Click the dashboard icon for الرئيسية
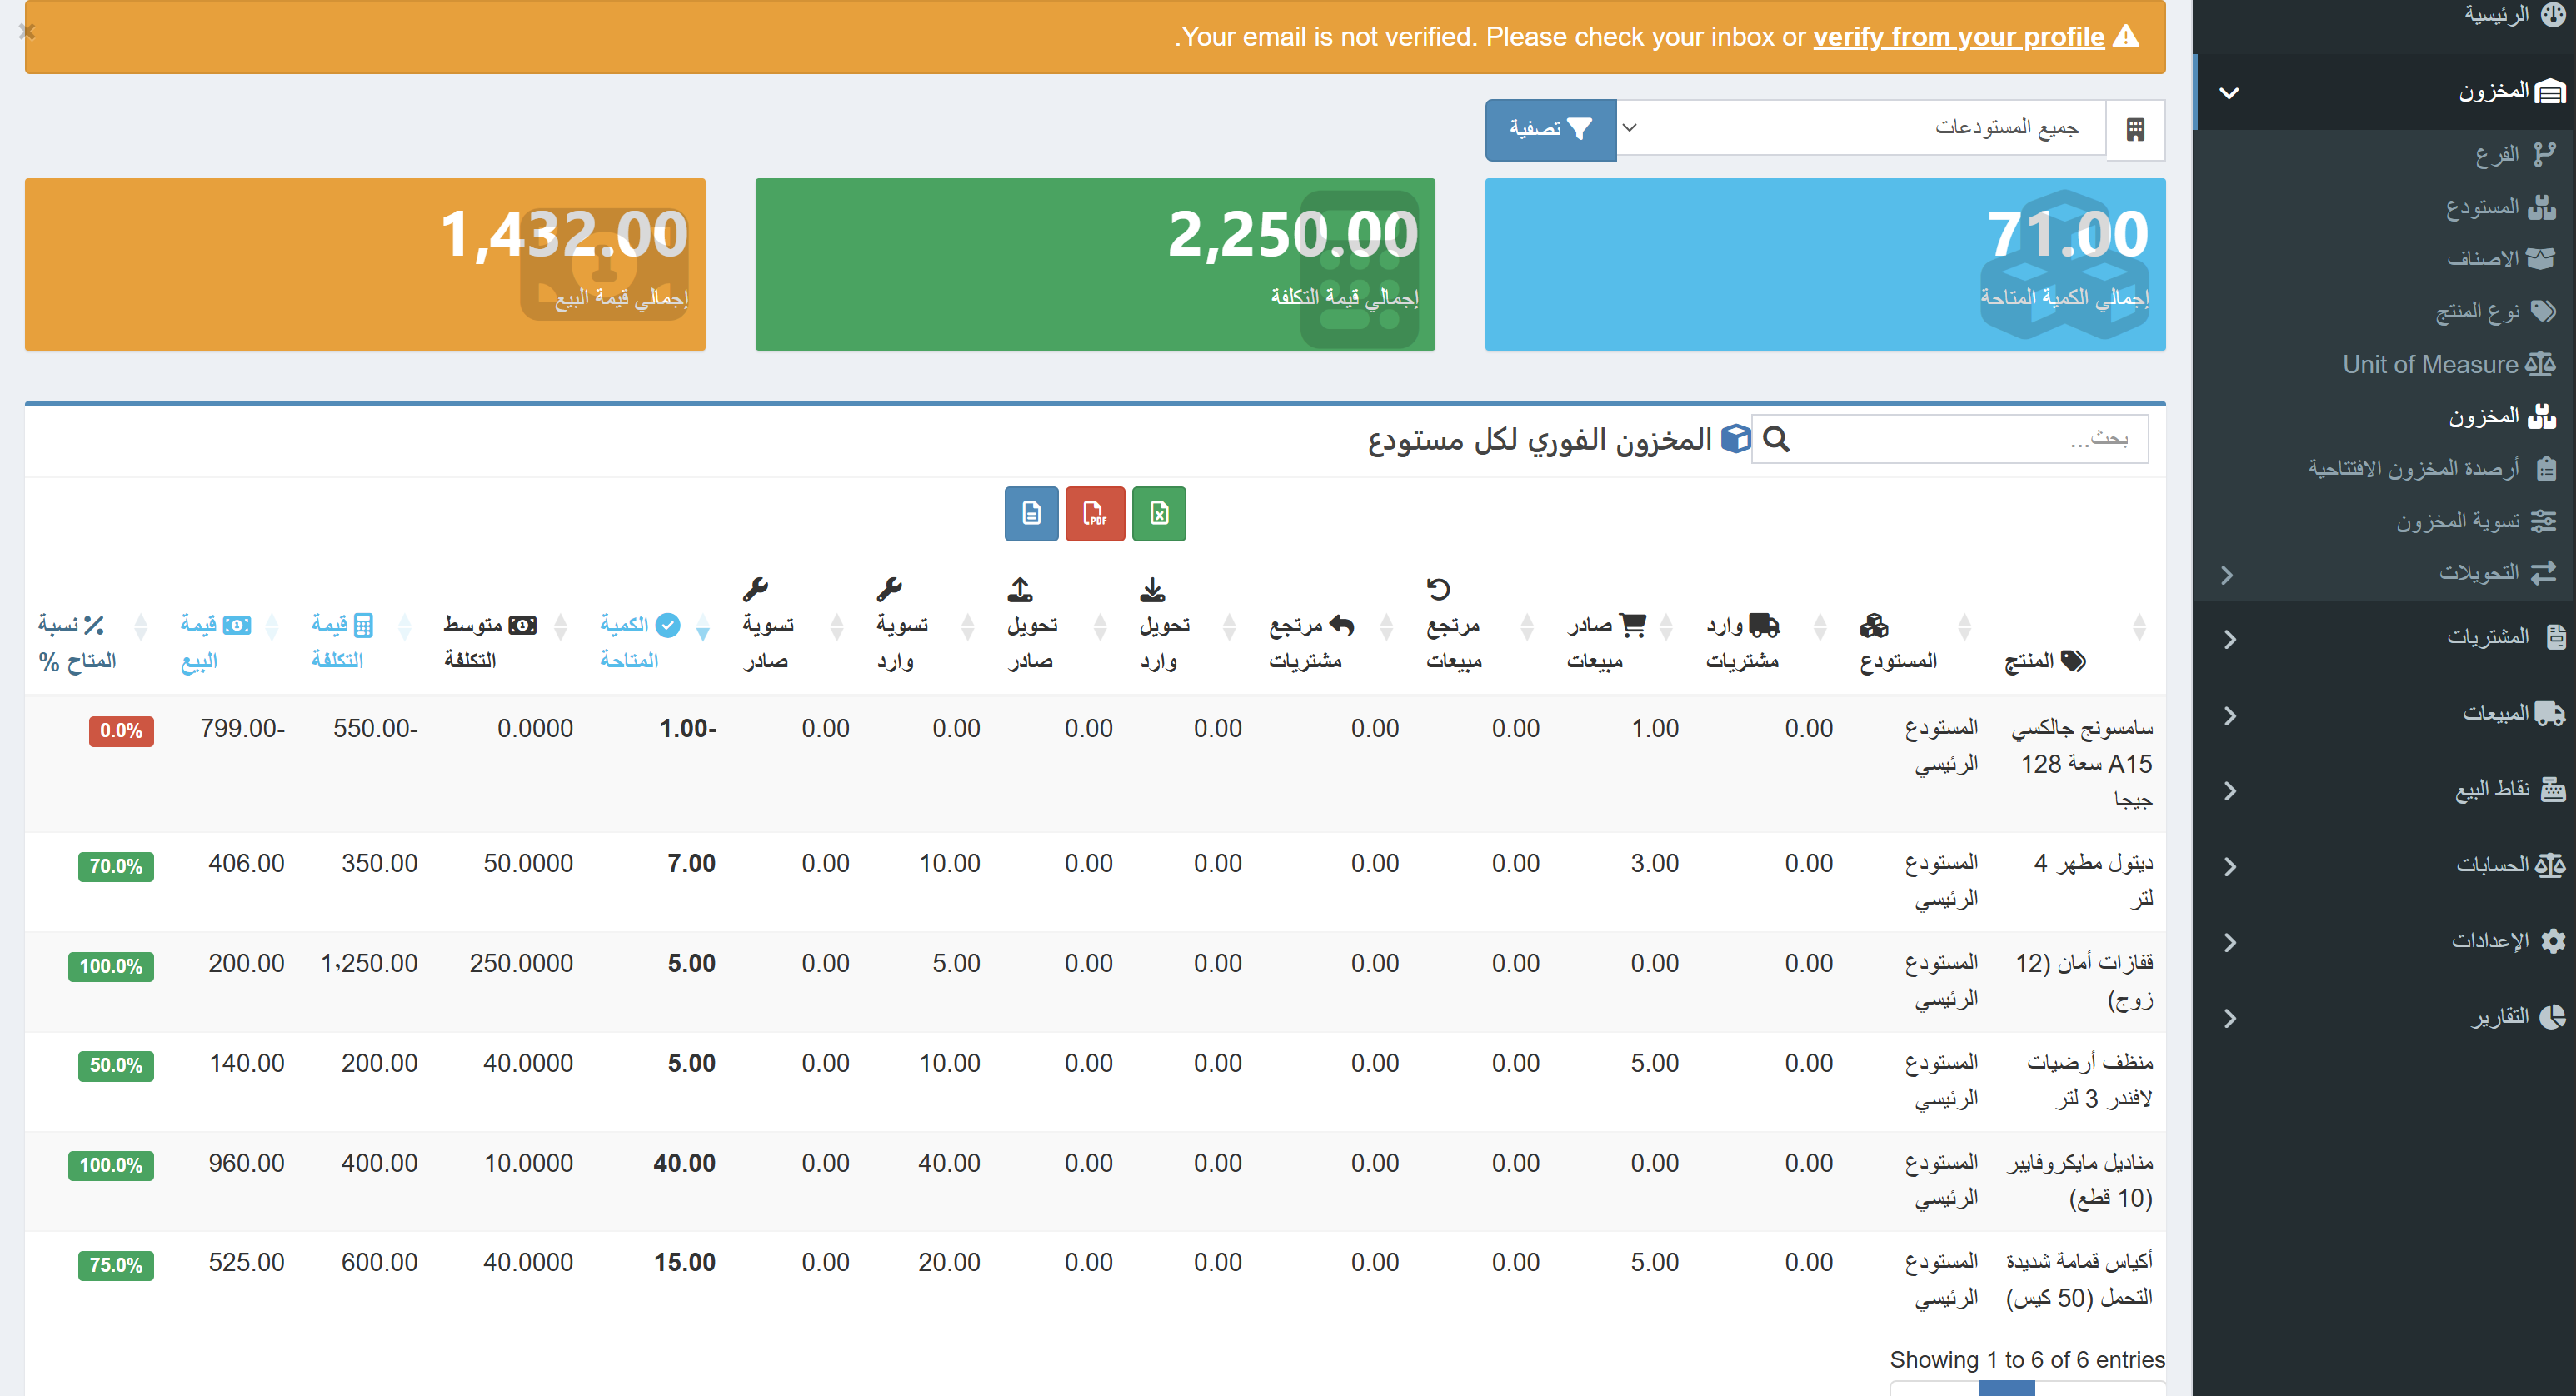2576x1396 pixels. pyautogui.click(x=2552, y=14)
